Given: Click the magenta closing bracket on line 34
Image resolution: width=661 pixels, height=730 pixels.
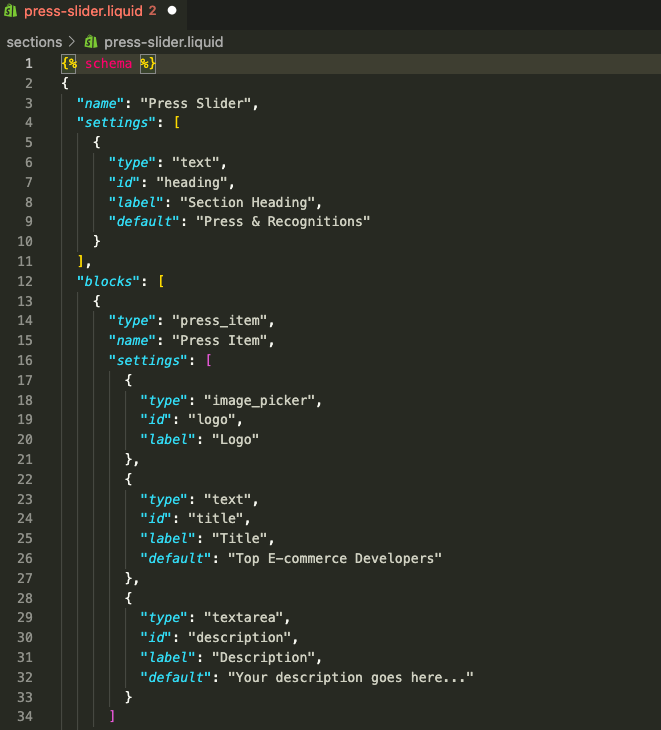Looking at the screenshot, I should (112, 716).
